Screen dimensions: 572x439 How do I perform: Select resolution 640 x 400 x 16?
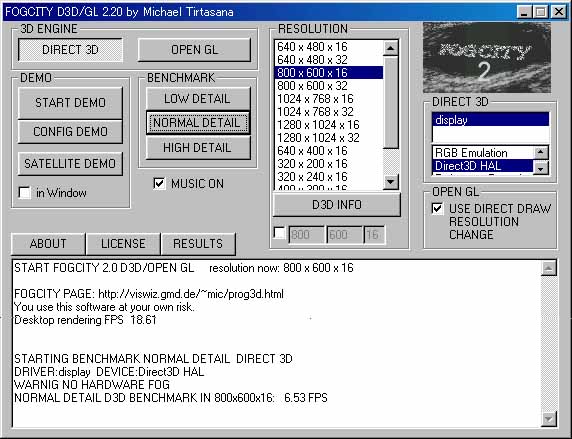point(329,151)
